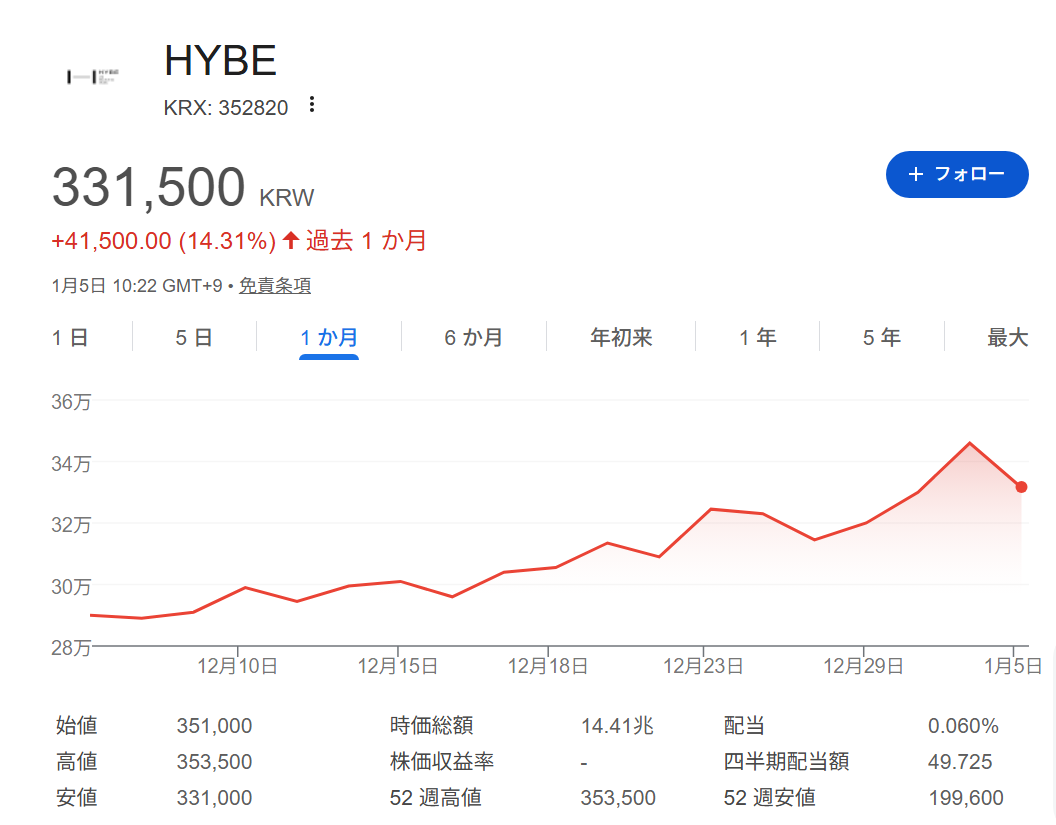Select the 5 日 time range tab
The width and height of the screenshot is (1056, 825).
[194, 338]
